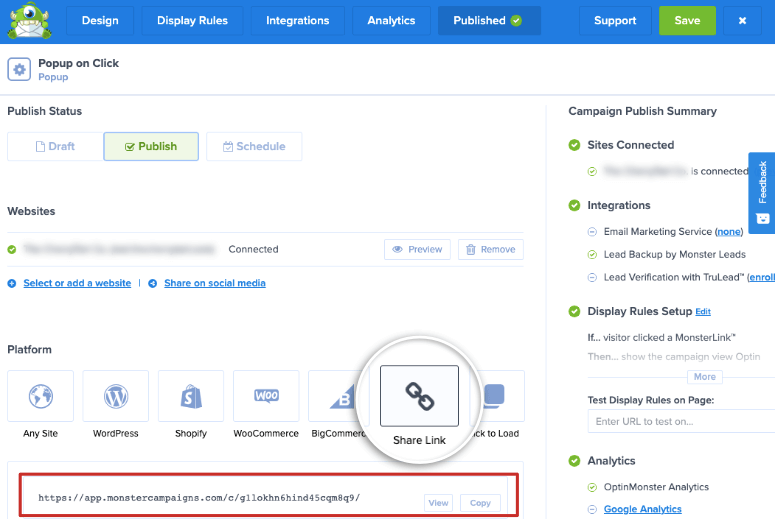This screenshot has width=775, height=519.
Task: Focus the Enter URL to test field
Action: 681,422
